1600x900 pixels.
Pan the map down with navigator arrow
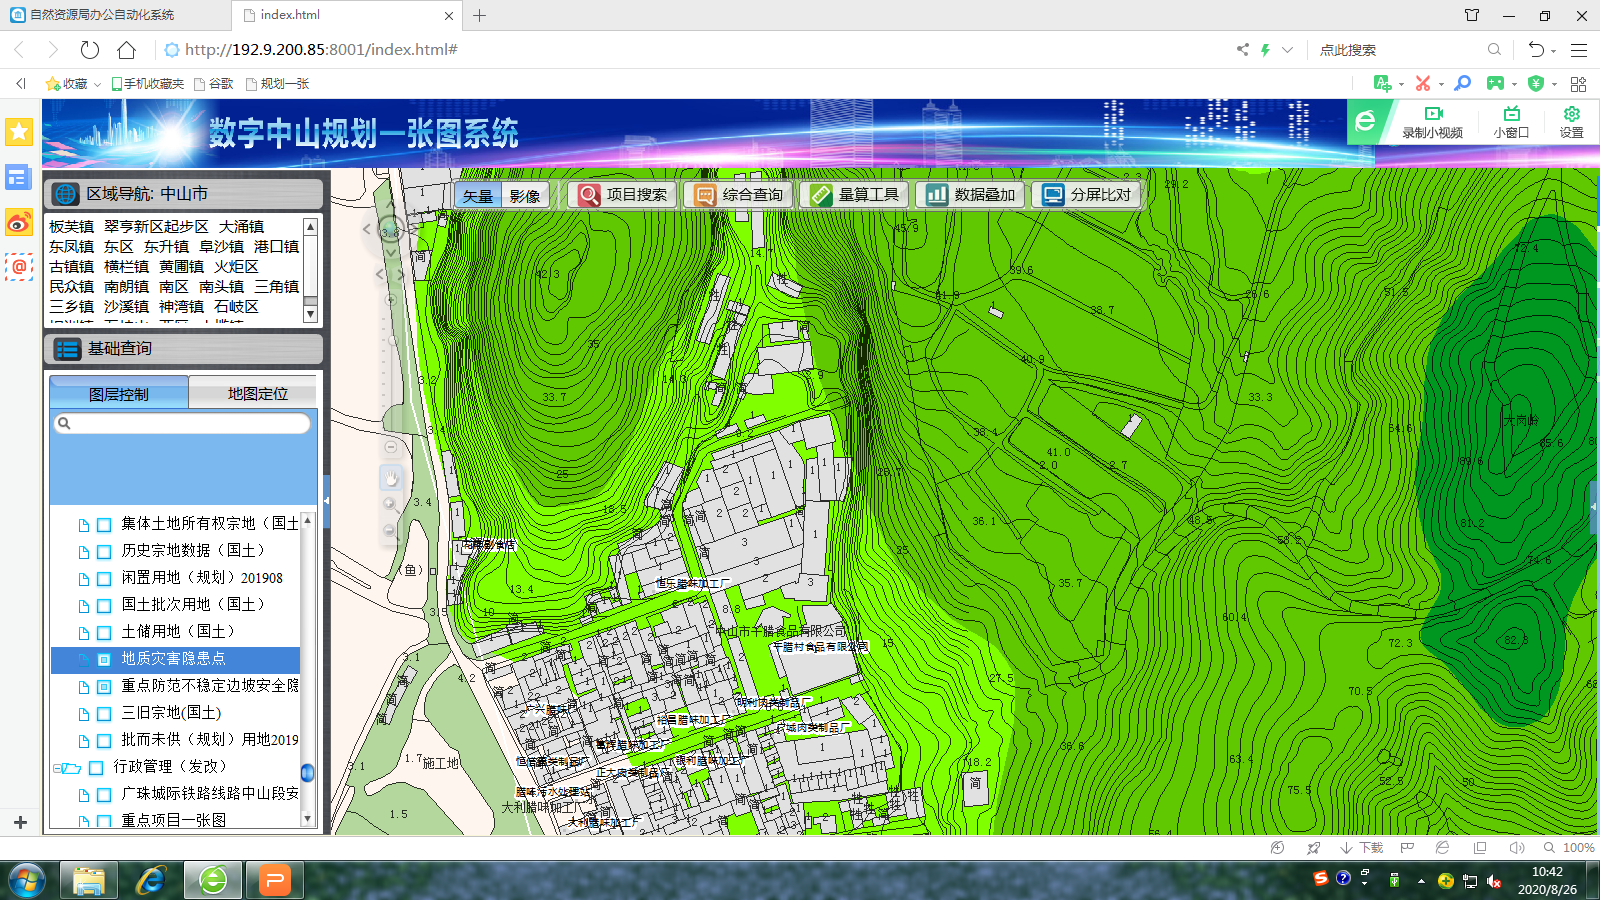391,254
